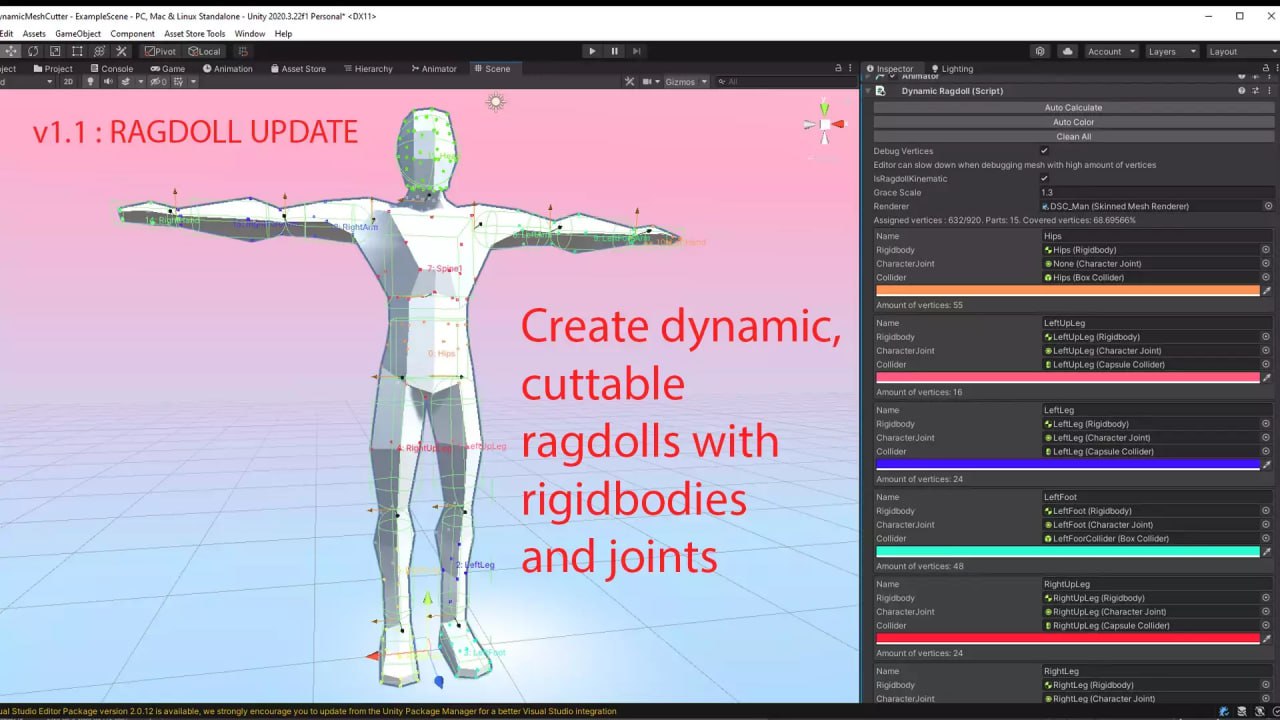This screenshot has height=720, width=1280.
Task: Select the Move tool
Action: pyautogui.click(x=11, y=51)
